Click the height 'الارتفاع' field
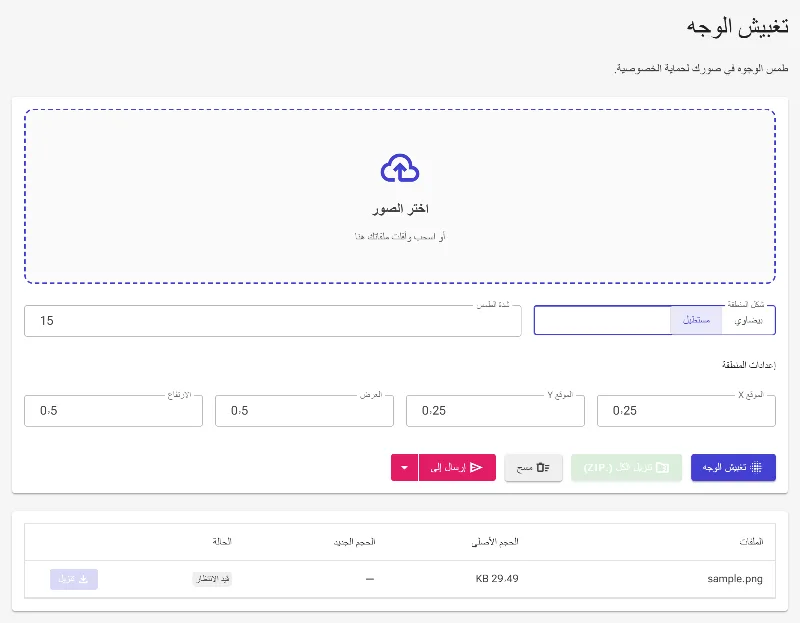 coord(113,411)
